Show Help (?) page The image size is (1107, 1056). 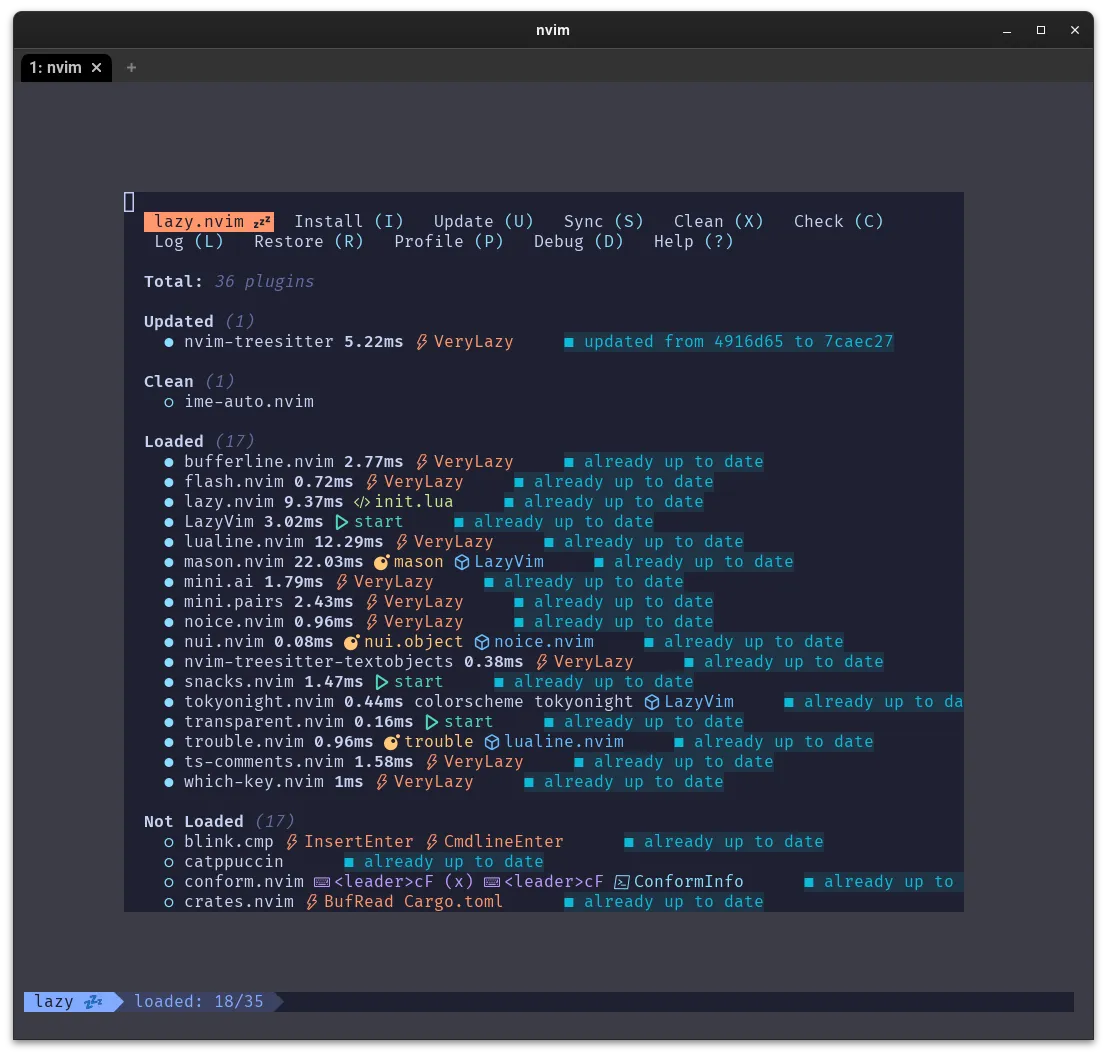[693, 241]
